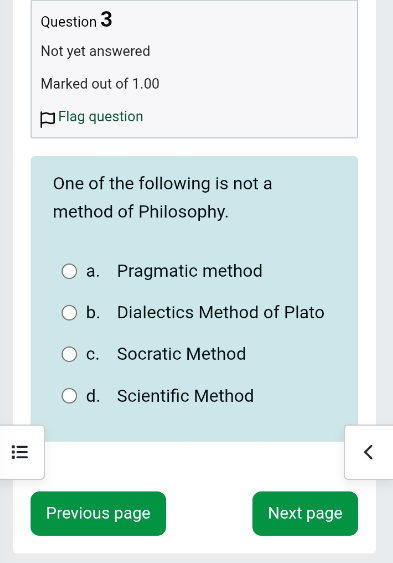Click the 'Not yet answered' status text
393x563 pixels.
pos(95,51)
